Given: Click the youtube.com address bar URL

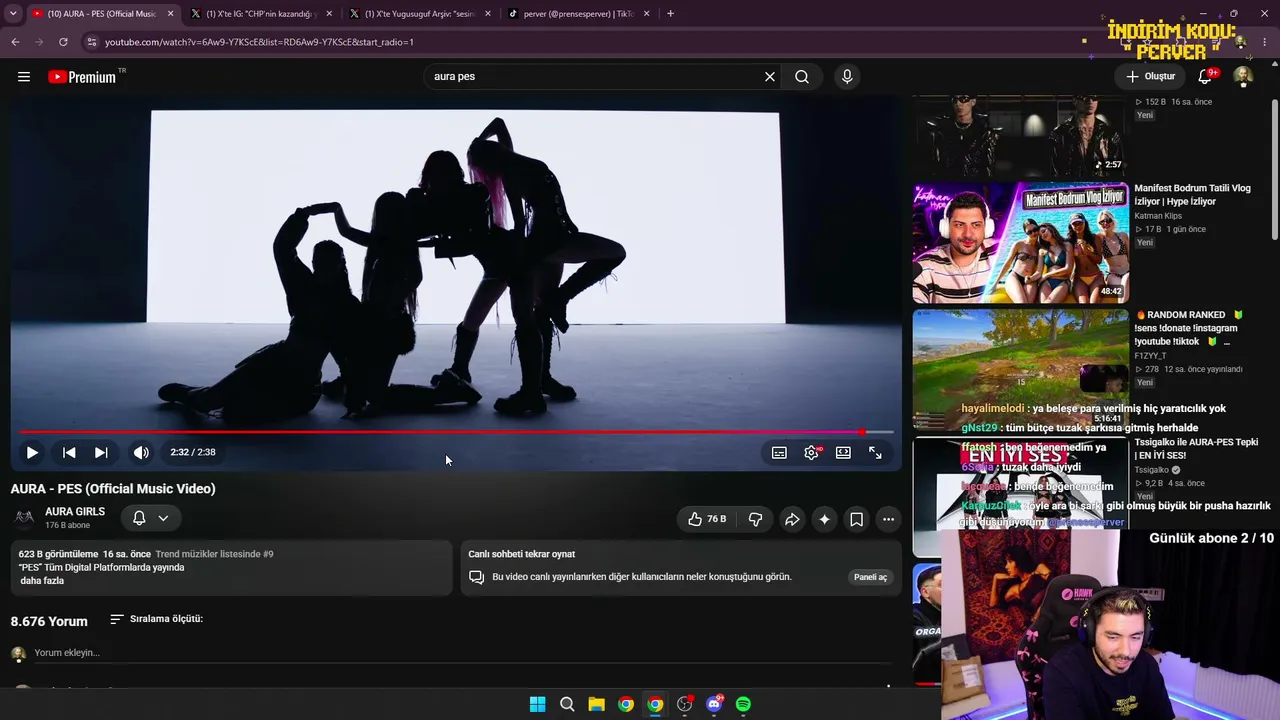Looking at the screenshot, I should [259, 42].
